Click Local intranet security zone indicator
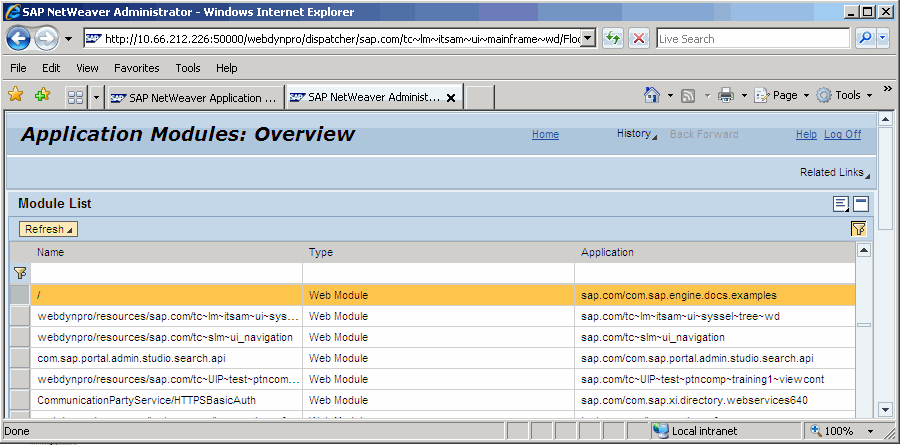 tap(726, 431)
